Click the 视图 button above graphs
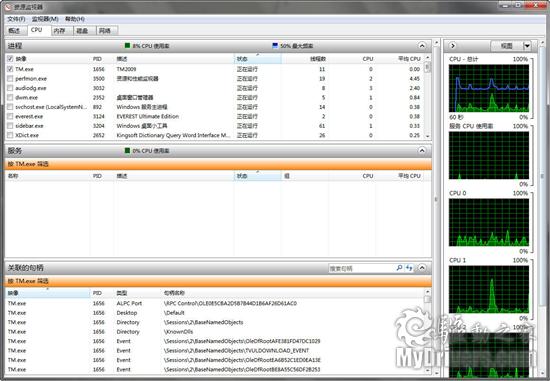The width and height of the screenshot is (550, 381). click(507, 46)
